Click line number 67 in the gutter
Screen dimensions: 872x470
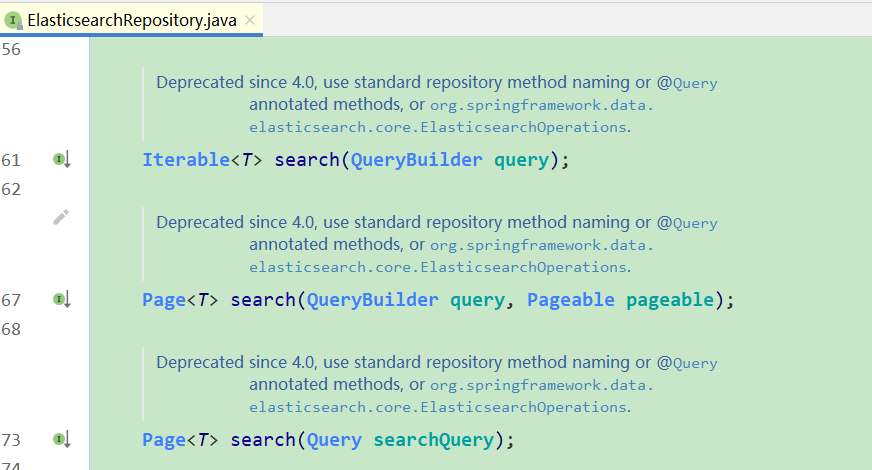click(x=11, y=300)
